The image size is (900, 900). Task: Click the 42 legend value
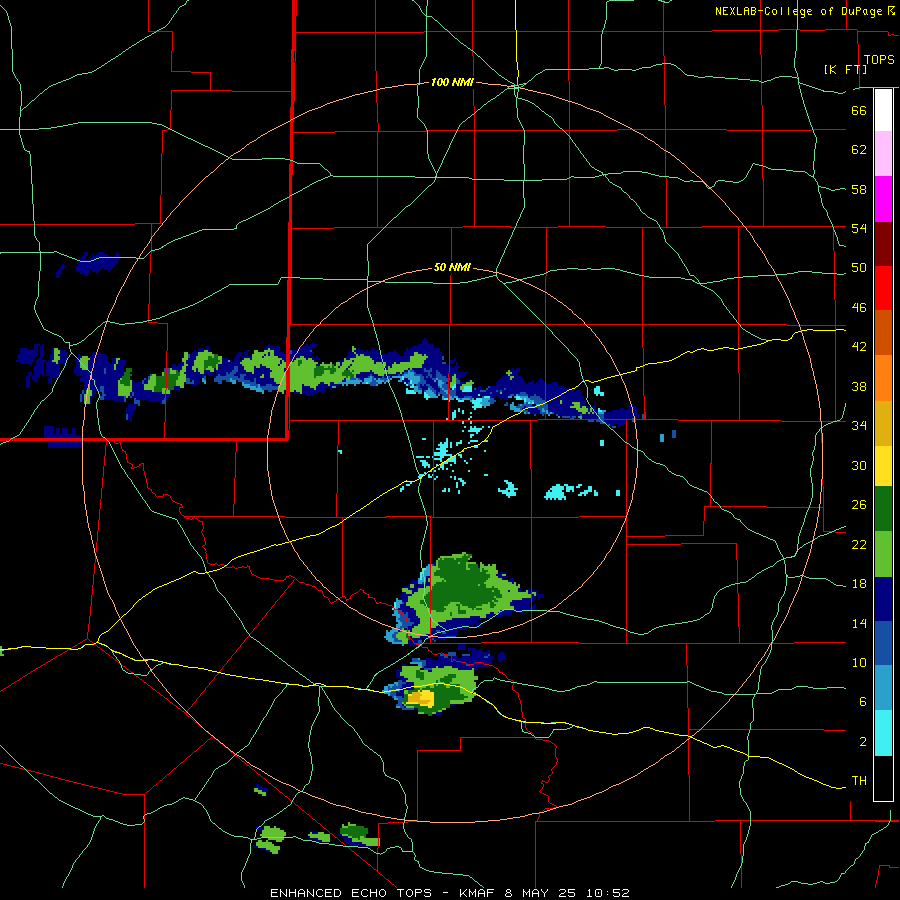(x=859, y=347)
